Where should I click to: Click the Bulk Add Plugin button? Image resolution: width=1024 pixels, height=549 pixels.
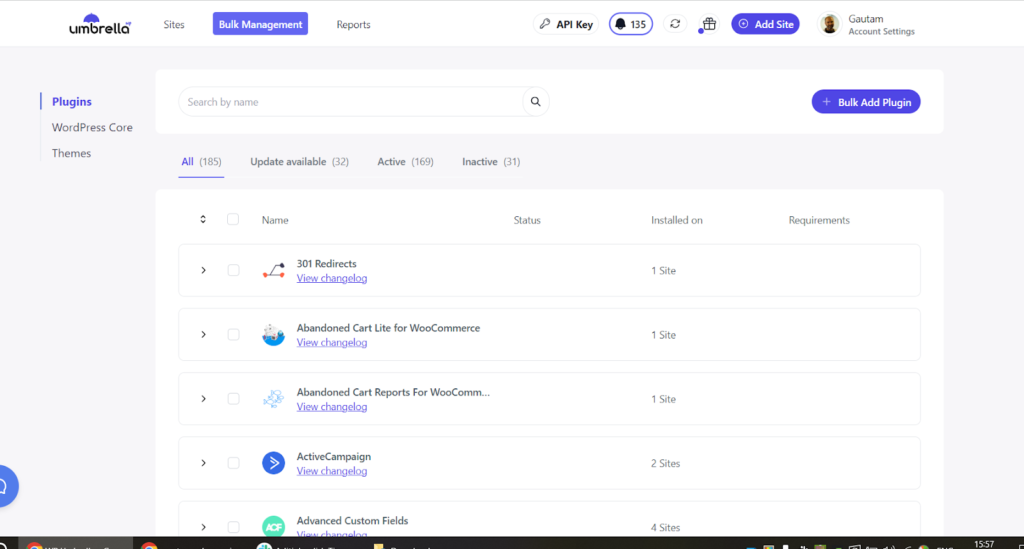tap(865, 102)
